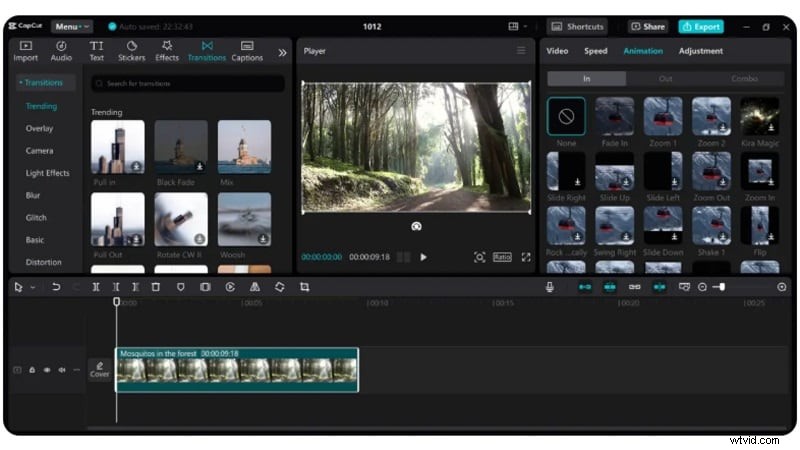Open the Player panel options menu
Viewport: 800px width, 450px height.
tap(521, 51)
